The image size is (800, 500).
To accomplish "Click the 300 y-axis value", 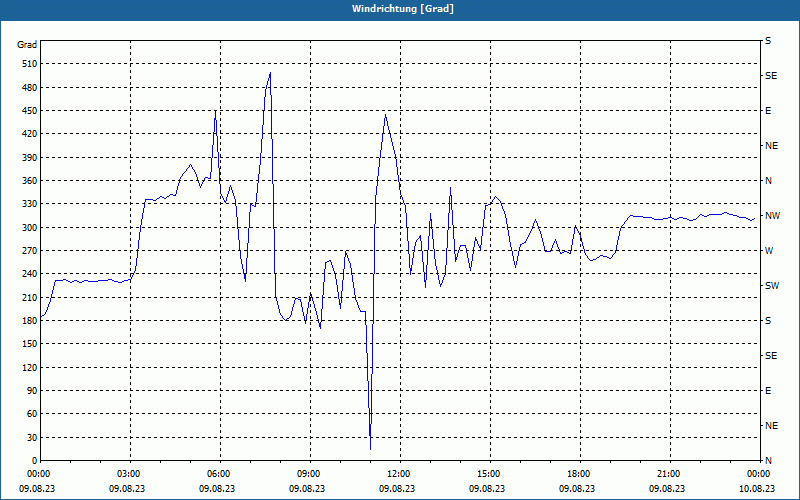I will click(x=30, y=228).
